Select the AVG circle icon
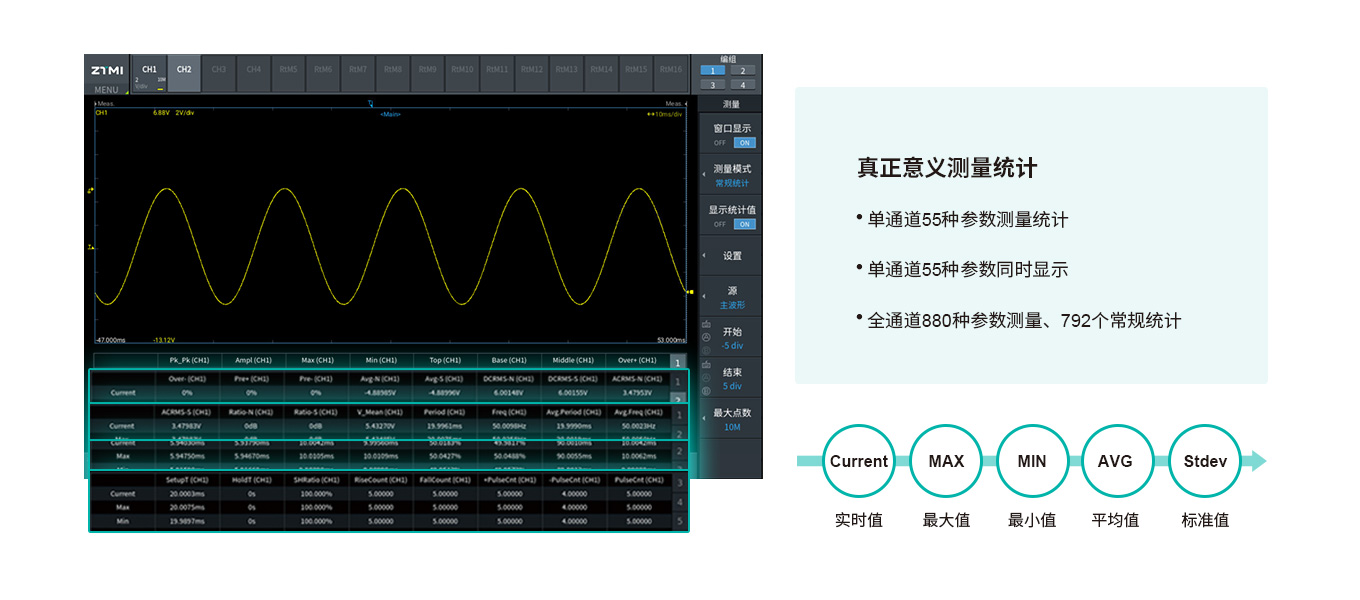Screen dimensions: 1360x600 point(1115,461)
